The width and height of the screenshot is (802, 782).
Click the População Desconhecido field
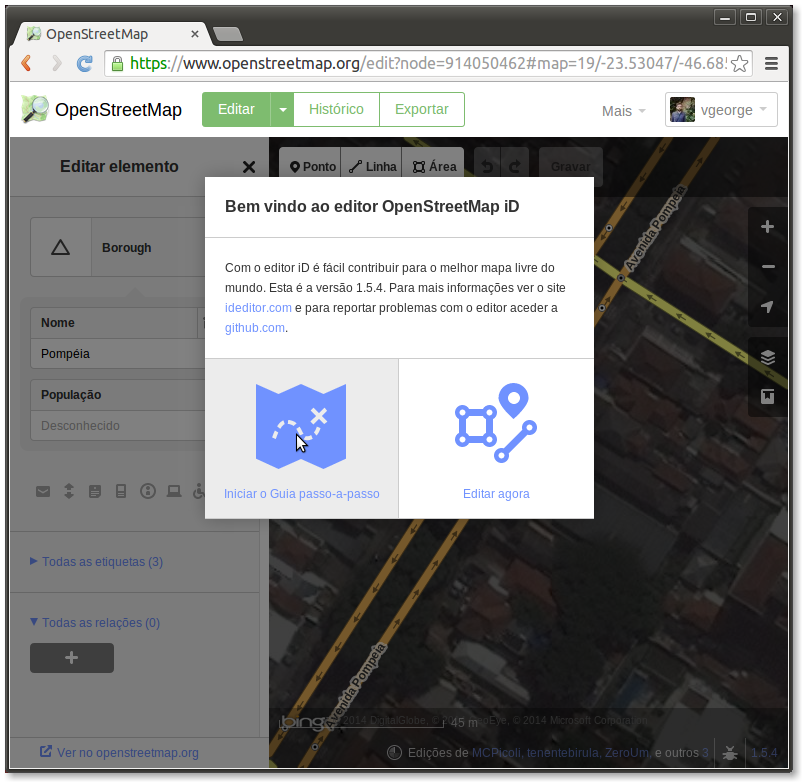click(x=119, y=426)
